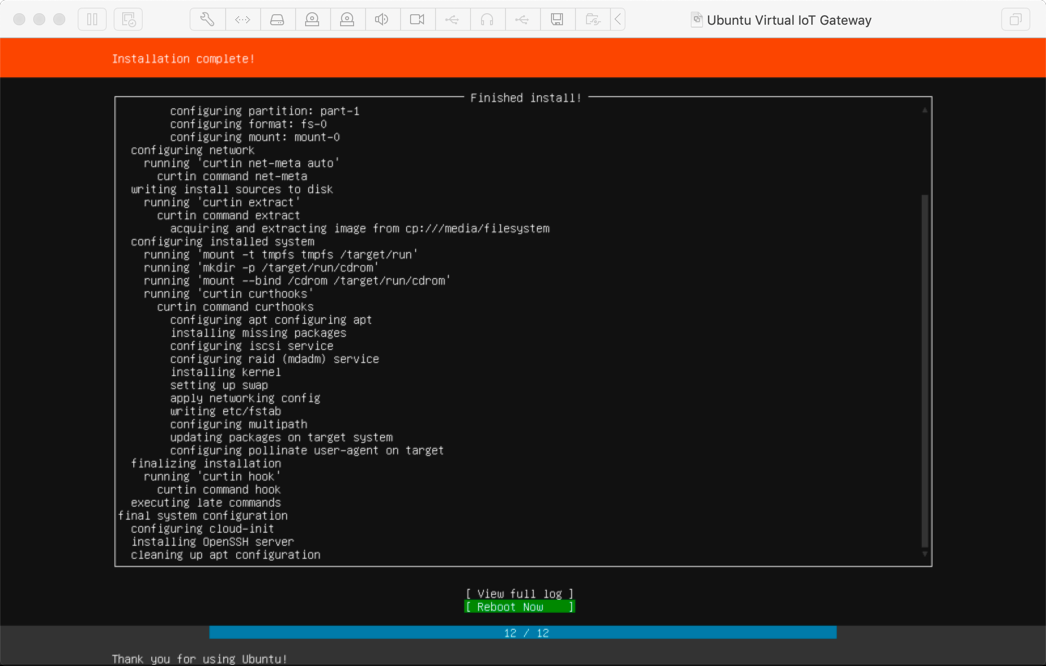Click the 'apply networking config' log line
The image size is (1046, 666).
click(245, 398)
